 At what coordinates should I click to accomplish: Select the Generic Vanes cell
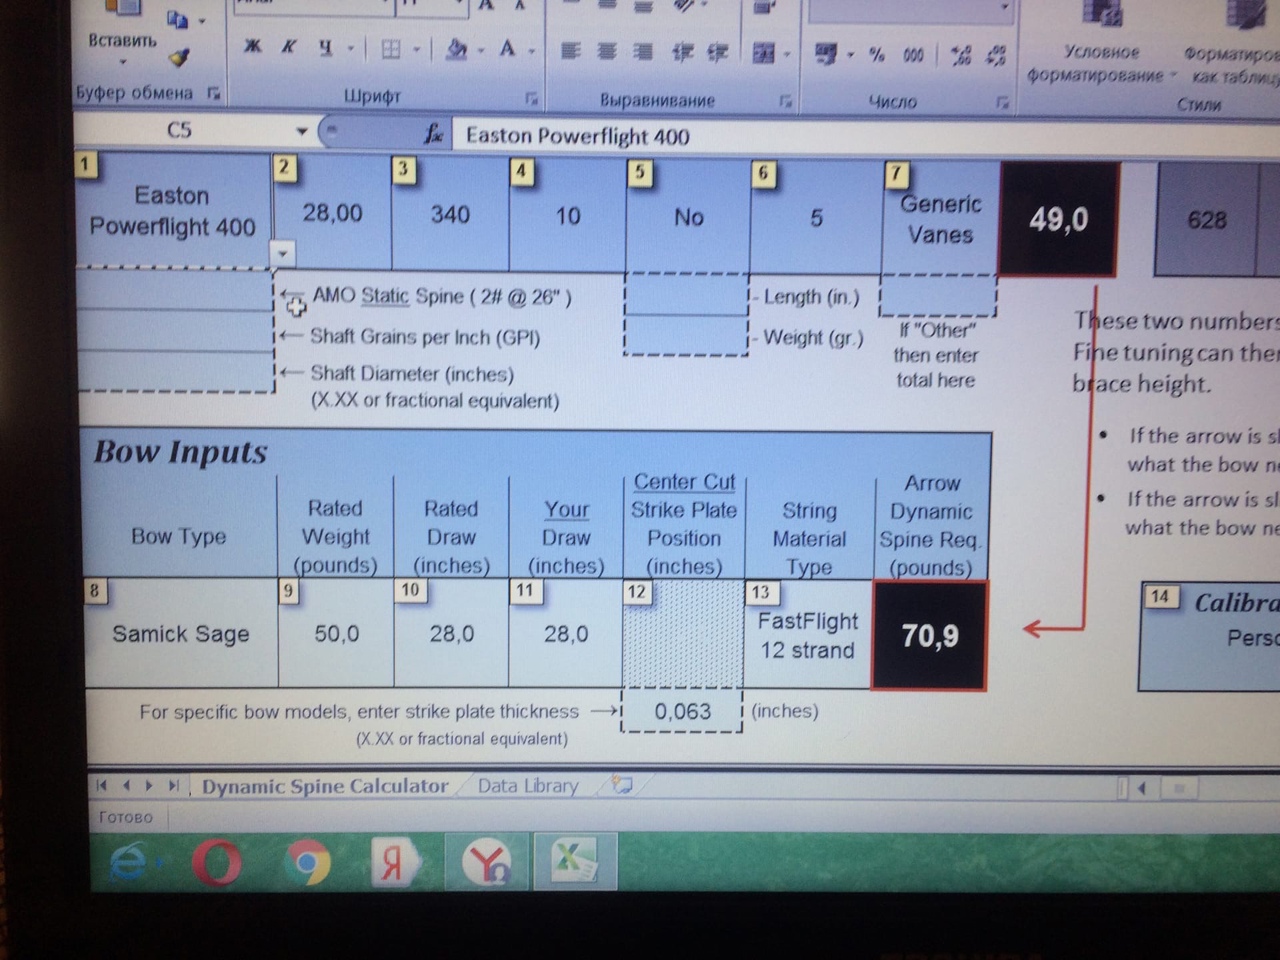[940, 218]
